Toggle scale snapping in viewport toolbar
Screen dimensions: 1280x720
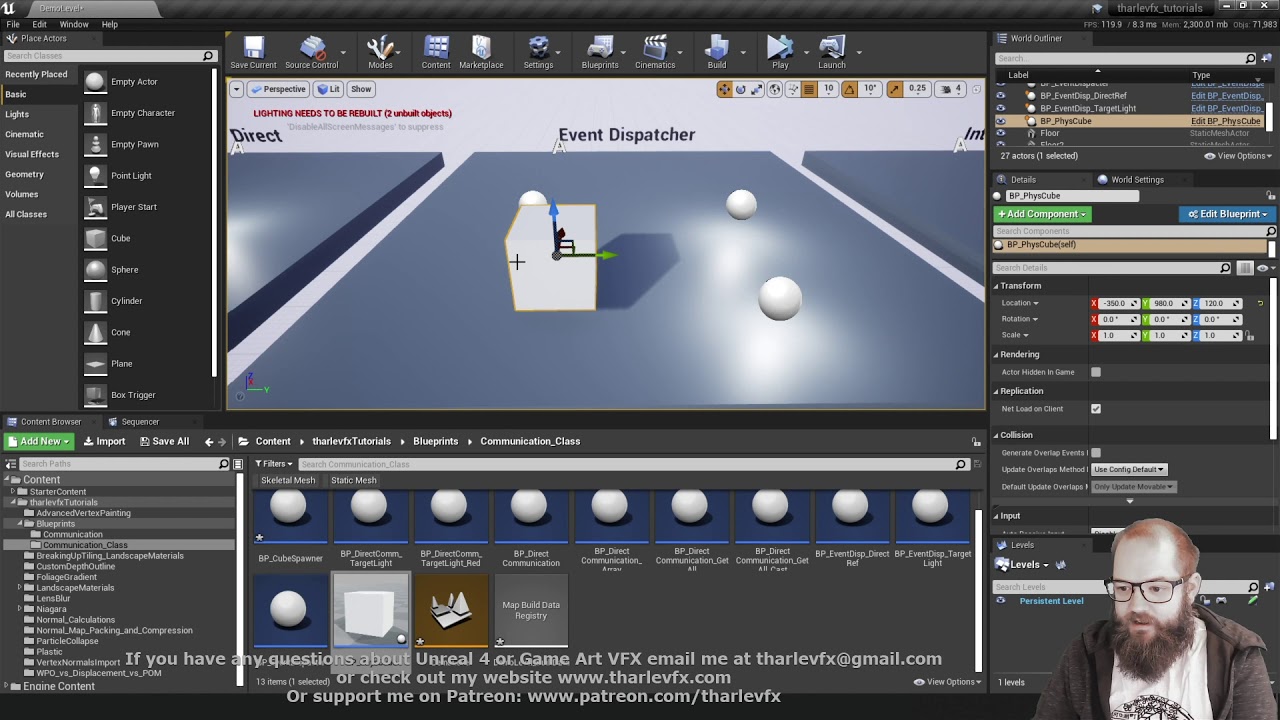(x=894, y=89)
